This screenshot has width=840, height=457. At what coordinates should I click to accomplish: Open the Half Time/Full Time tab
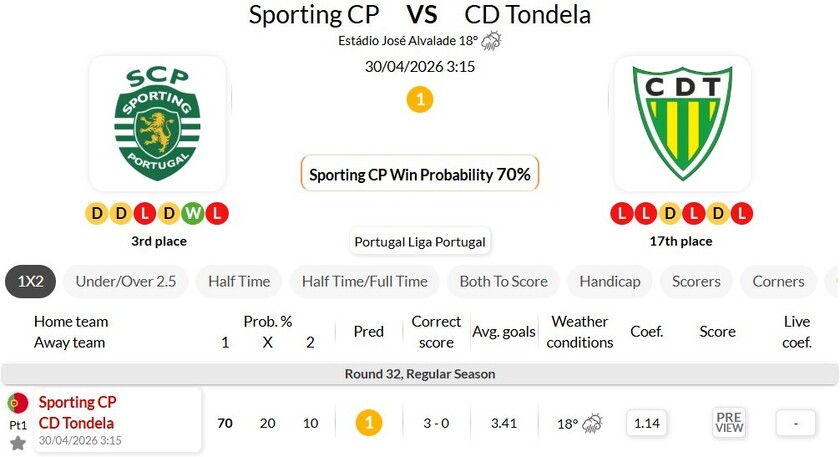pos(364,282)
